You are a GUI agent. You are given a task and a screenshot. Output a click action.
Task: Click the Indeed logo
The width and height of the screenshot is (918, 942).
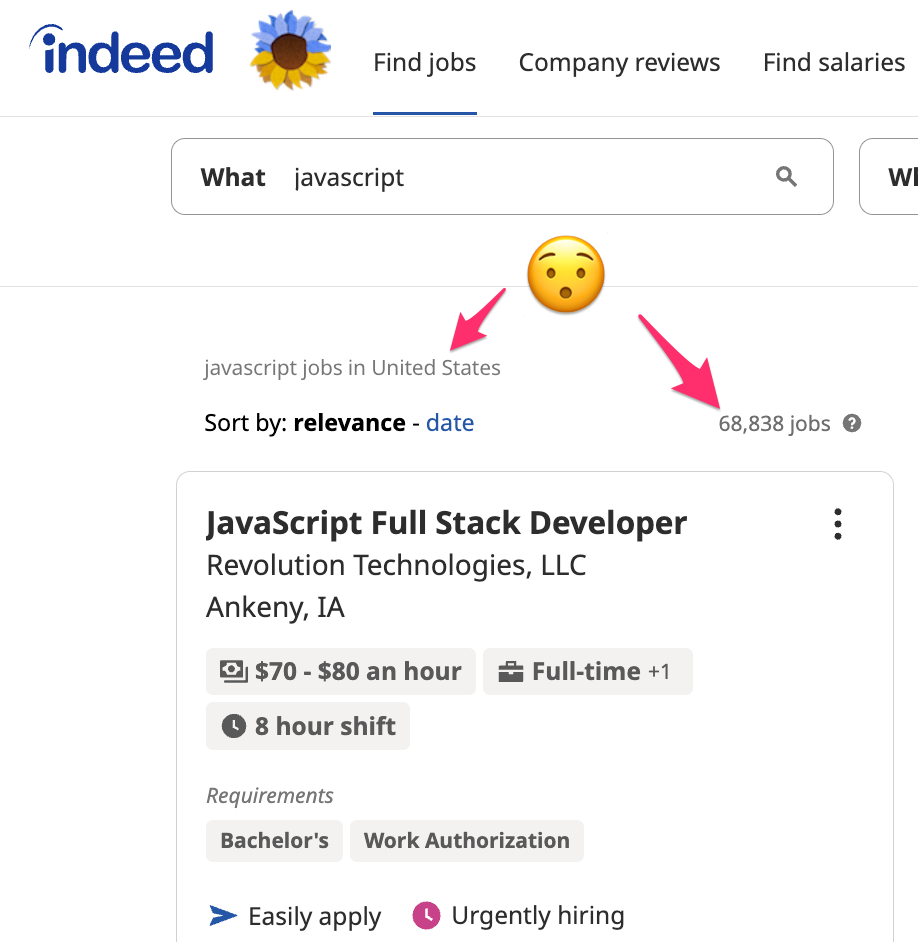122,50
